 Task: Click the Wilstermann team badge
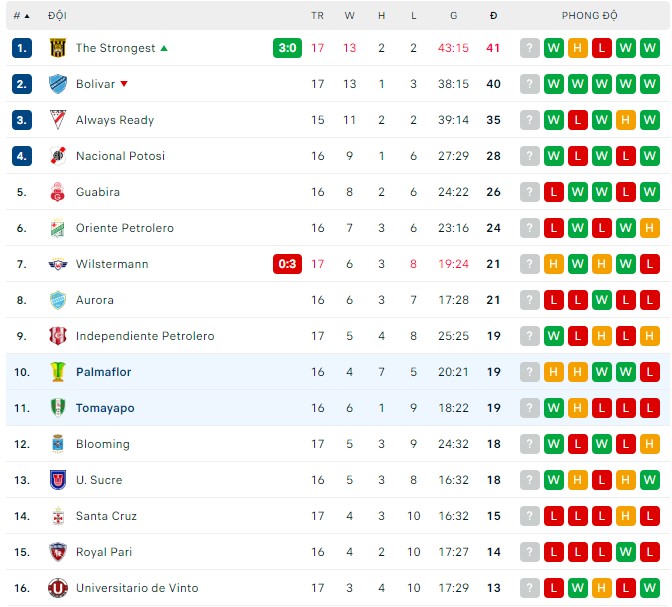pyautogui.click(x=57, y=264)
